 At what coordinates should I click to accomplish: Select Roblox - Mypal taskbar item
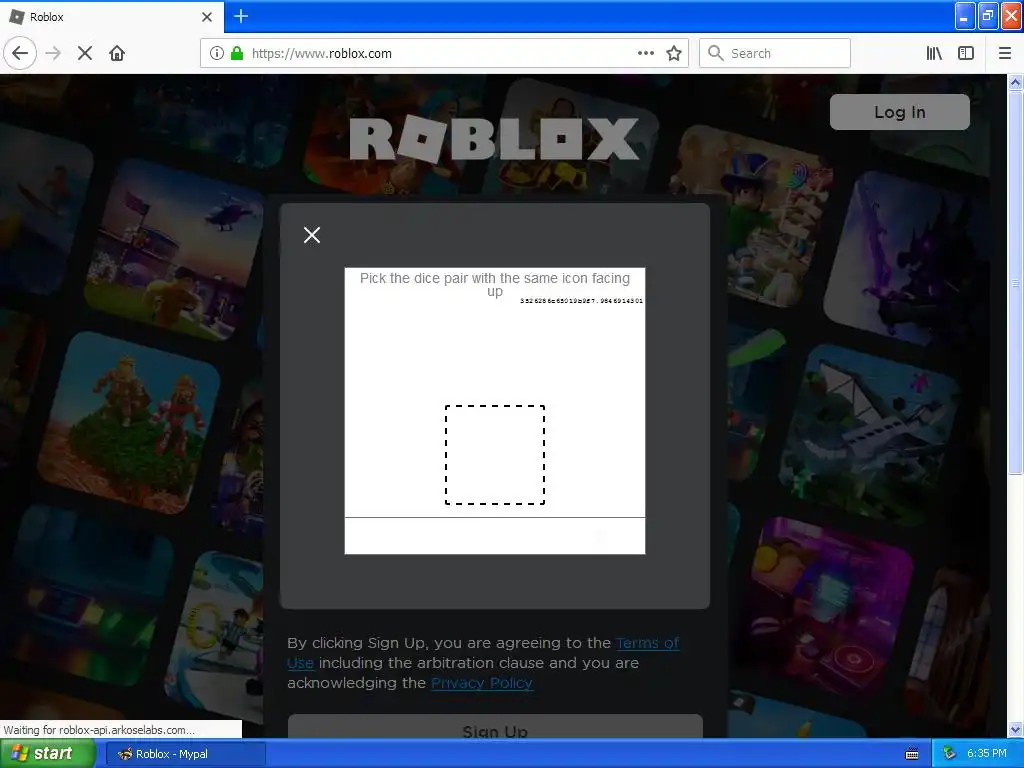click(185, 754)
